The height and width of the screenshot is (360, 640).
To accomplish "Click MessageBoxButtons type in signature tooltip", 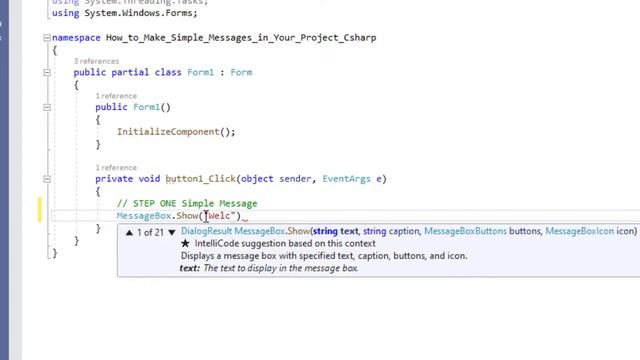I will [465, 231].
